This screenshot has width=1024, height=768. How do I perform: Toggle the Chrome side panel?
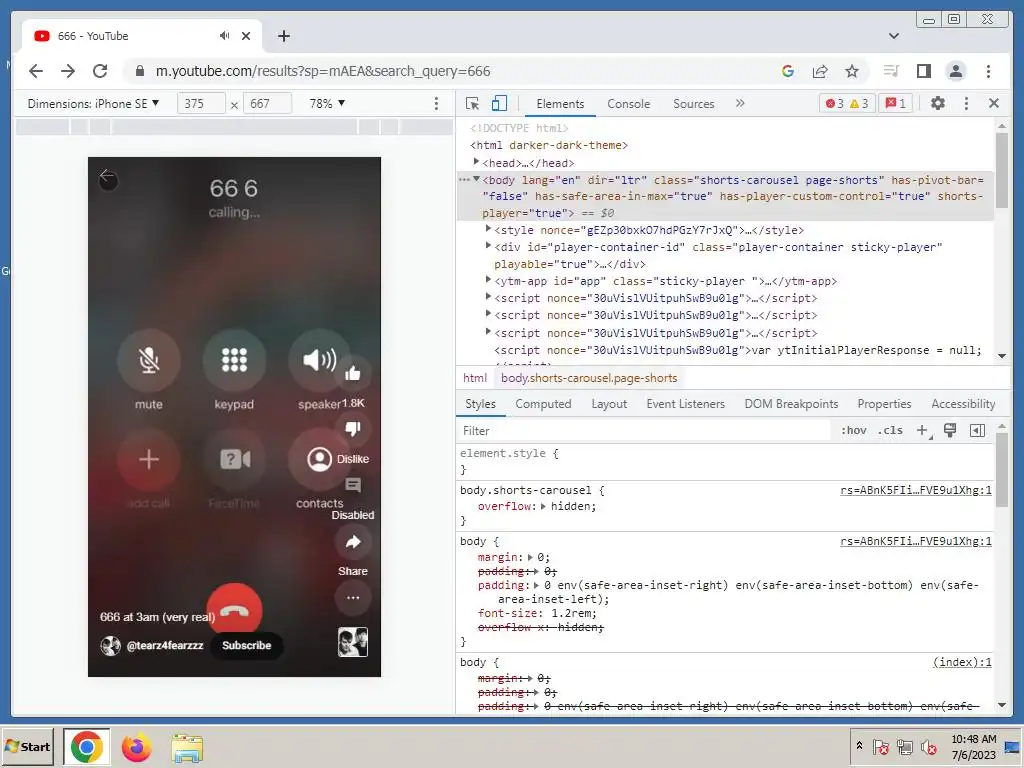pos(923,71)
